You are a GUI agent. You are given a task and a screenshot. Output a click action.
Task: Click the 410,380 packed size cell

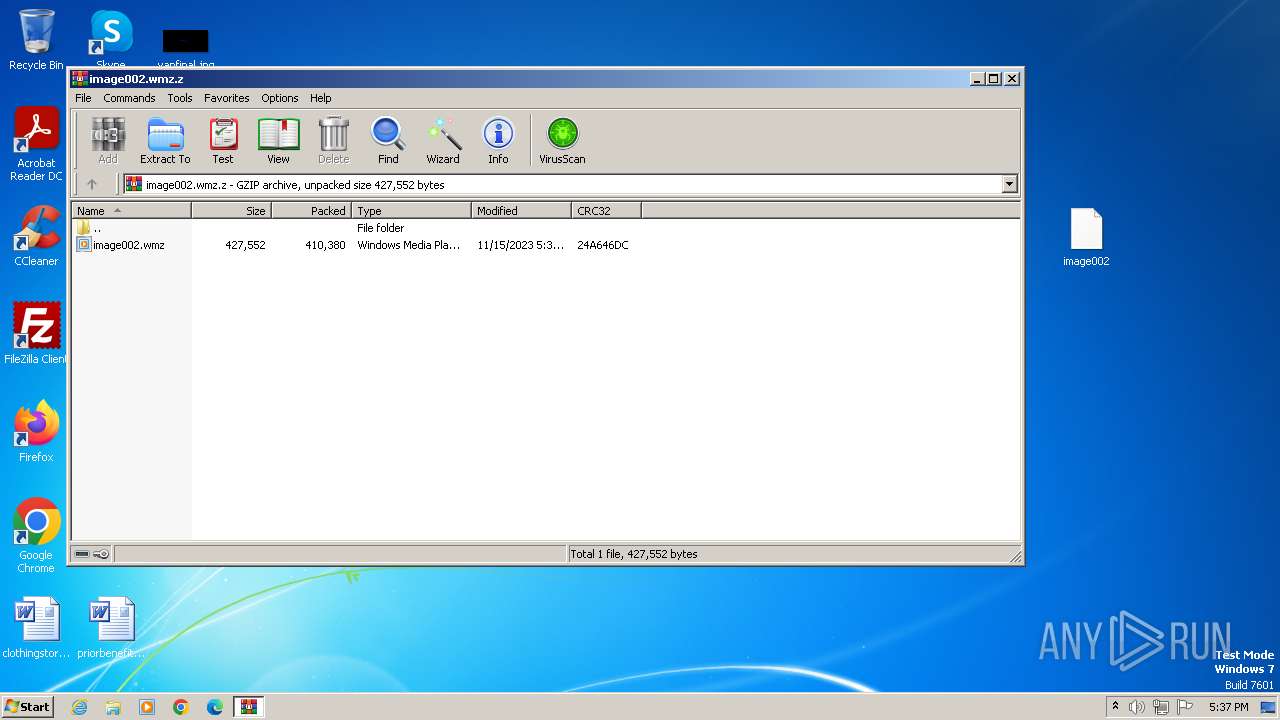(325, 245)
